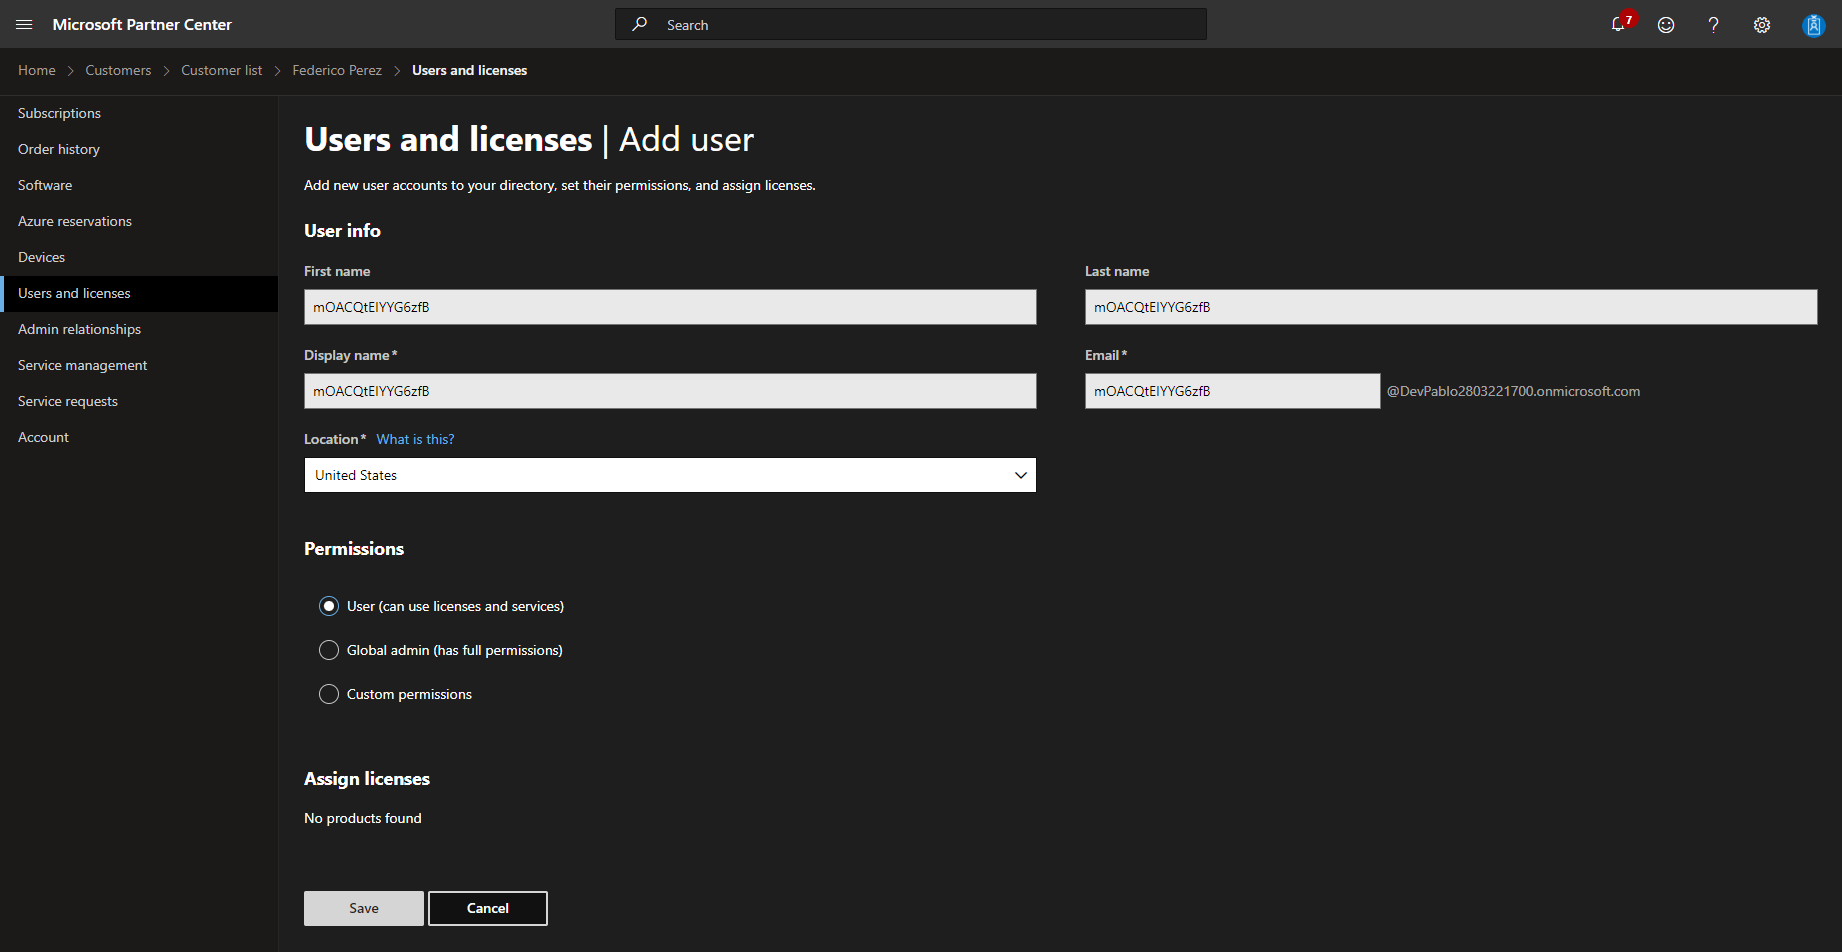Click the 'Users and licenses' breadcrumb text
The height and width of the screenshot is (952, 1842).
469,70
